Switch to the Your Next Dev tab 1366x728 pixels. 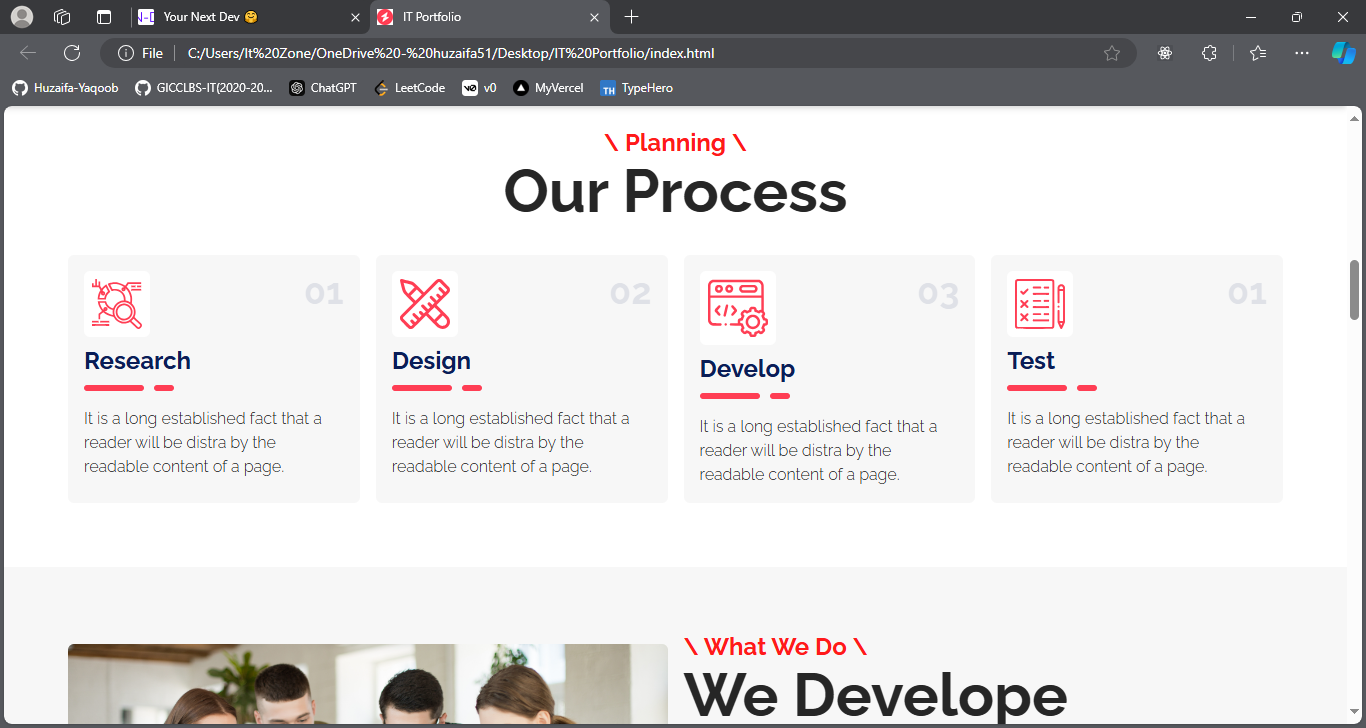click(x=249, y=17)
